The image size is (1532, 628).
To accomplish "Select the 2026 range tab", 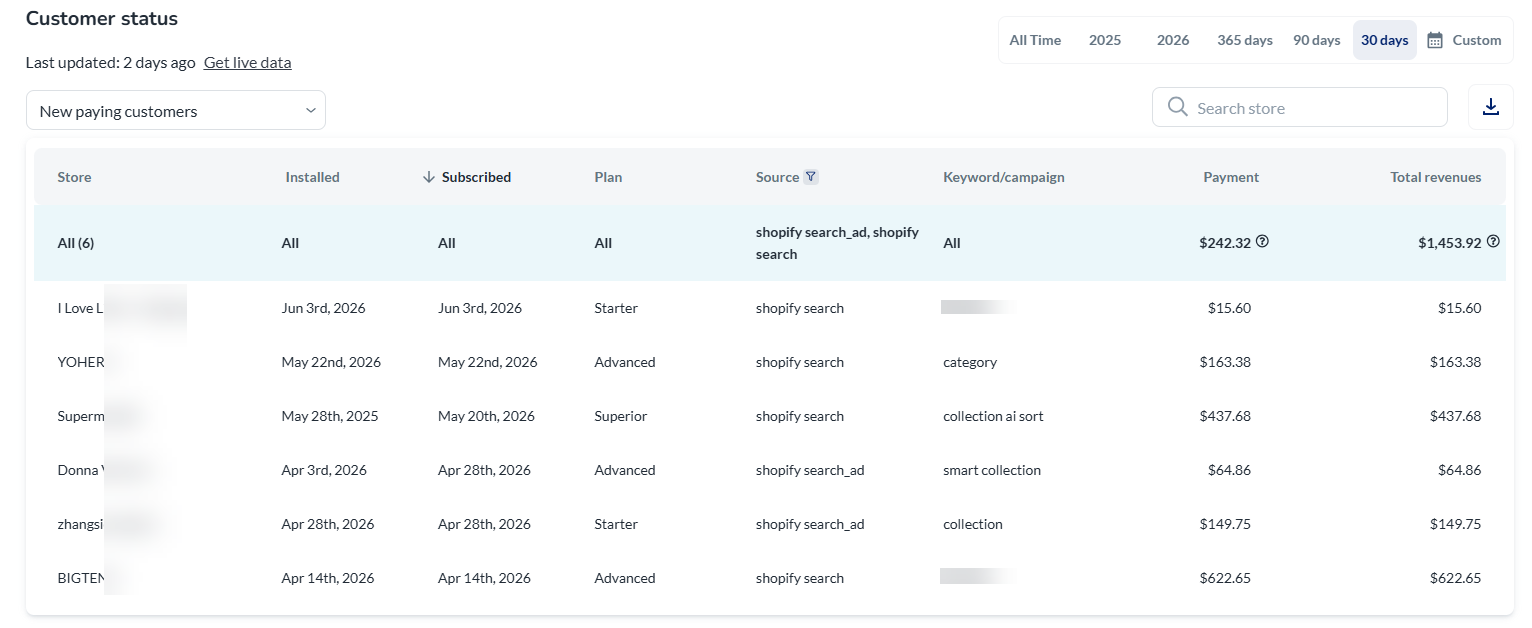I will [1173, 40].
